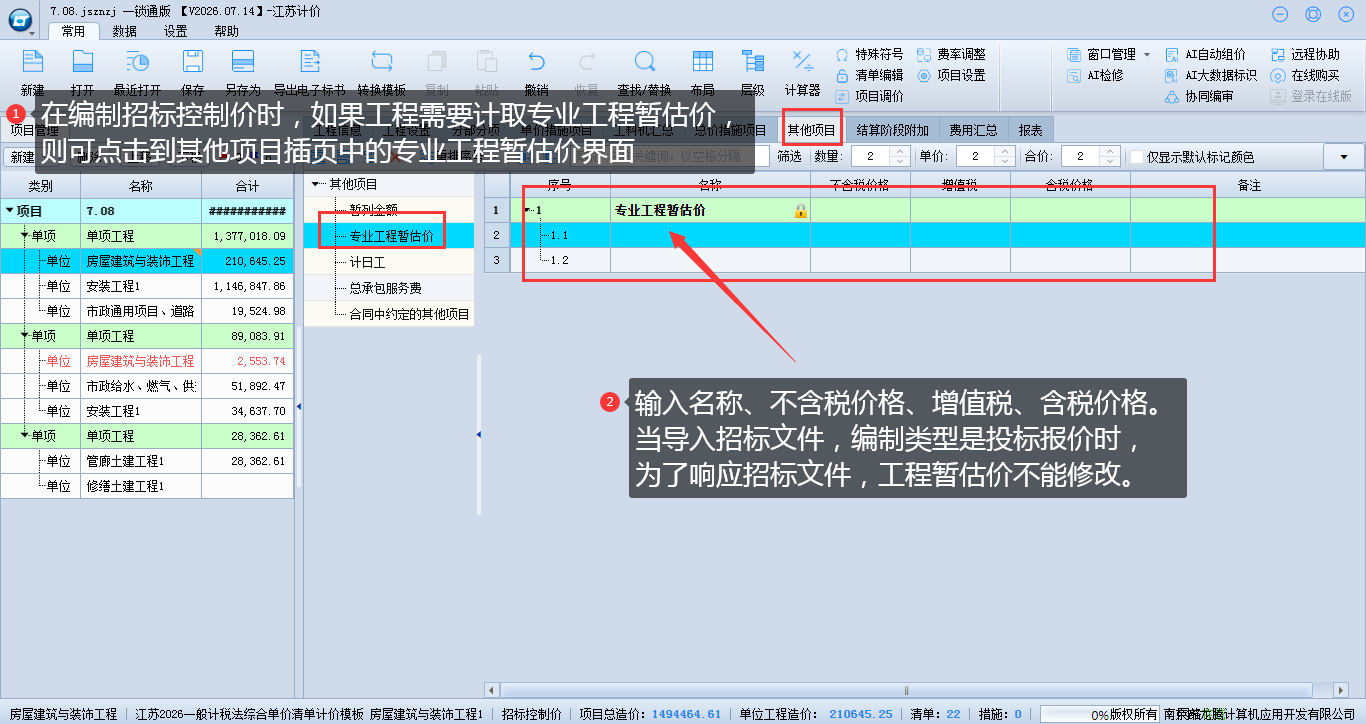Open 费率调整 rate adjustment
The width and height of the screenshot is (1366, 724).
pos(951,54)
